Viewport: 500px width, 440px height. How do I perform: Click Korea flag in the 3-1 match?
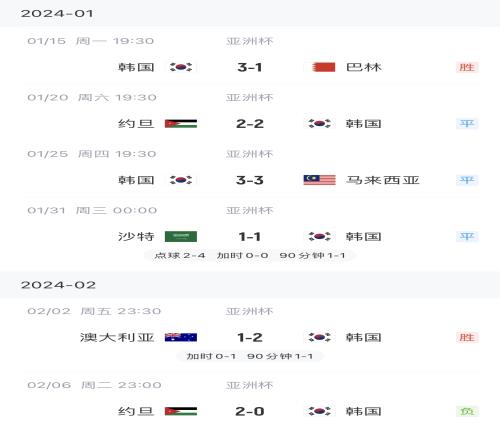[181, 67]
